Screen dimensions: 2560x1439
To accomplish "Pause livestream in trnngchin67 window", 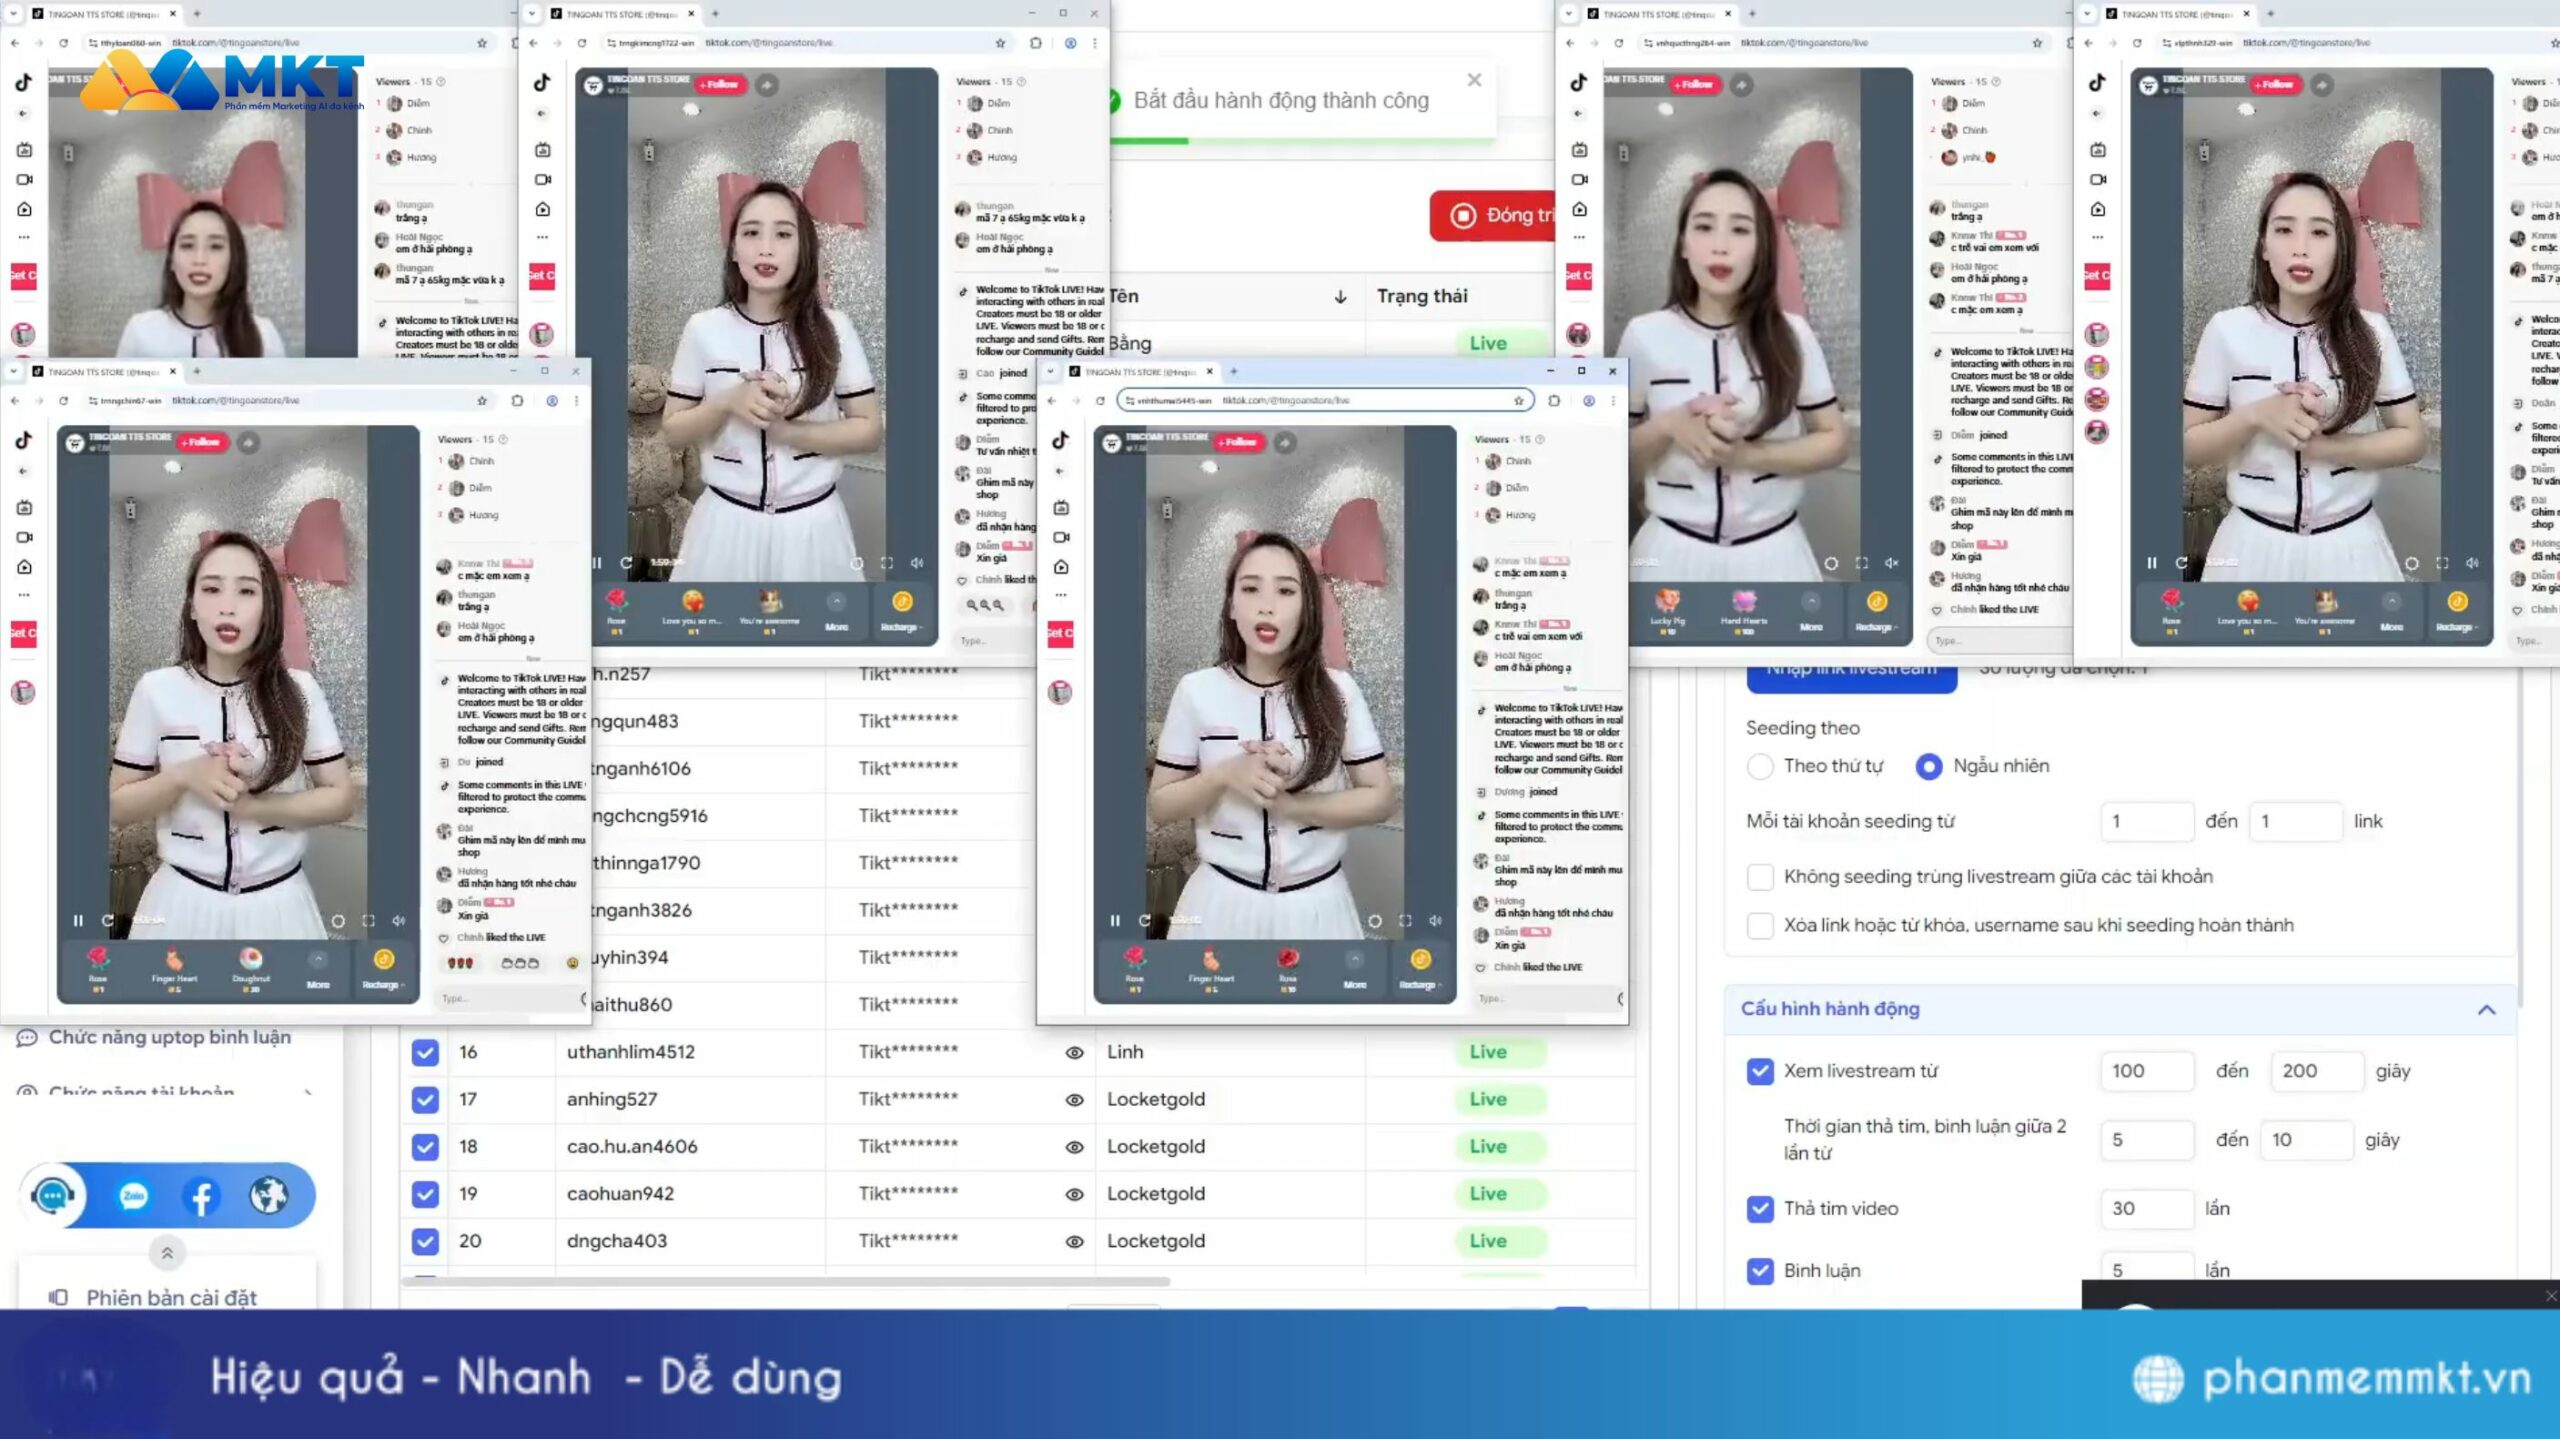I will click(x=78, y=920).
